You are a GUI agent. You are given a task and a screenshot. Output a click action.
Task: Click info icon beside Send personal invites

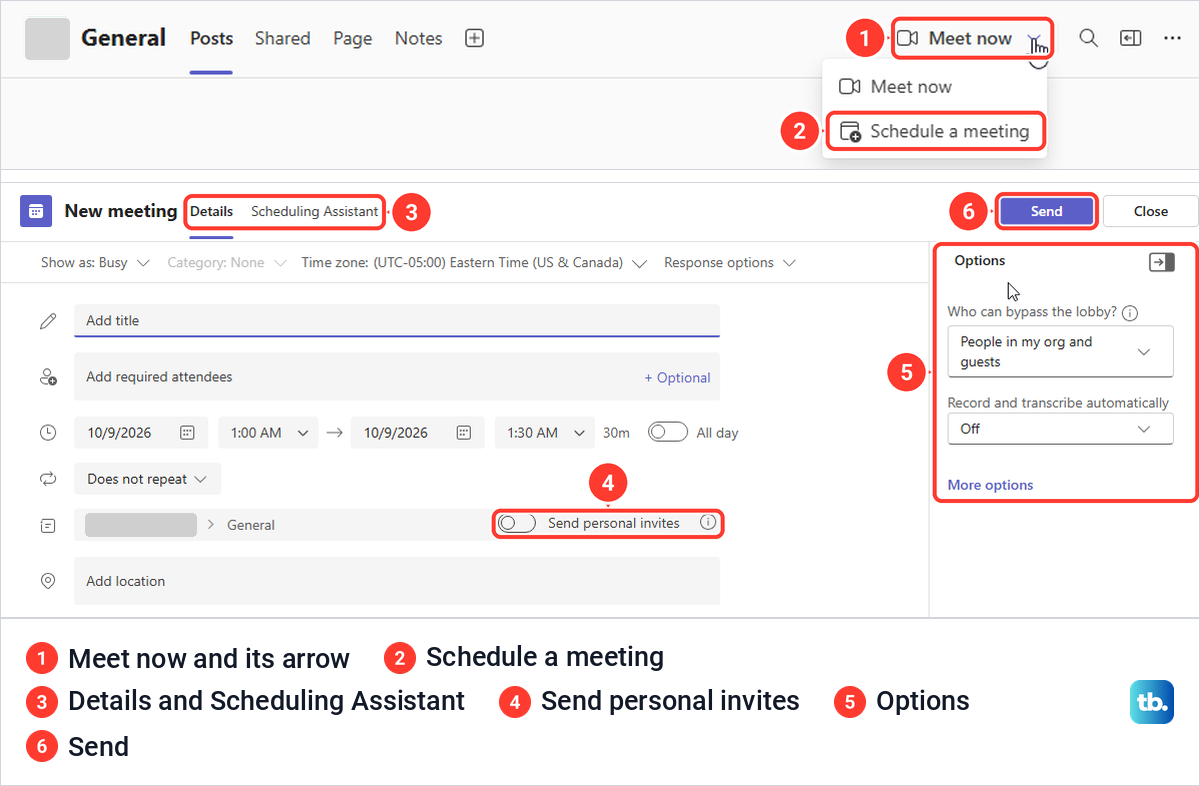click(708, 522)
